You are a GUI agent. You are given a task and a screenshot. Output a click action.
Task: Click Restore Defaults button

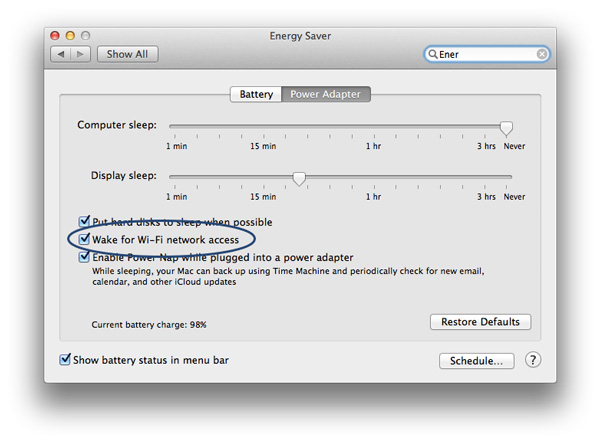pyautogui.click(x=481, y=322)
